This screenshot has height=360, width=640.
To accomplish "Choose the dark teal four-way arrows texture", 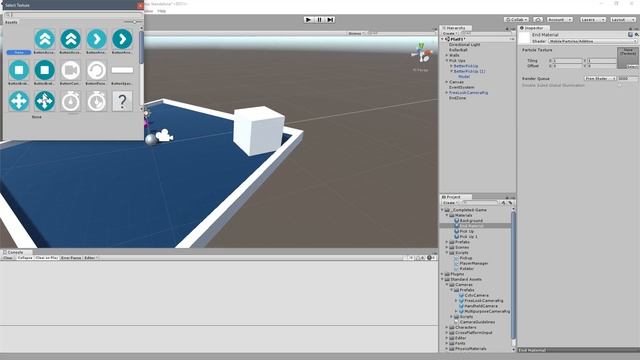I will pos(44,101).
